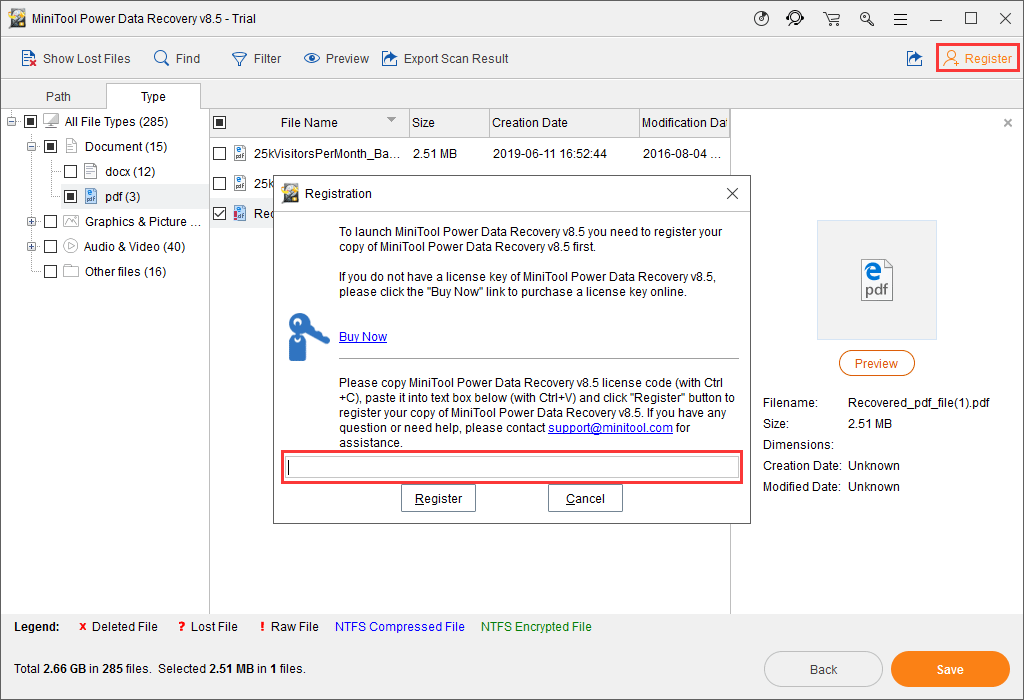The height and width of the screenshot is (700, 1024).
Task: Click the license code text box
Action: point(512,467)
